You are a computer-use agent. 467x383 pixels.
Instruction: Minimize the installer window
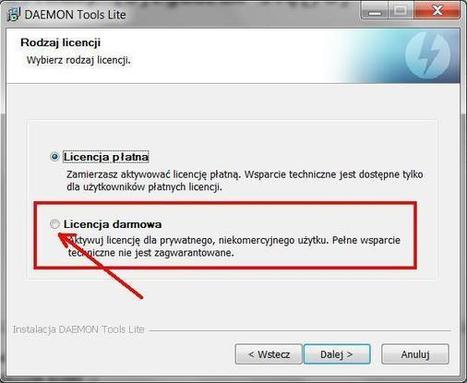click(x=375, y=12)
